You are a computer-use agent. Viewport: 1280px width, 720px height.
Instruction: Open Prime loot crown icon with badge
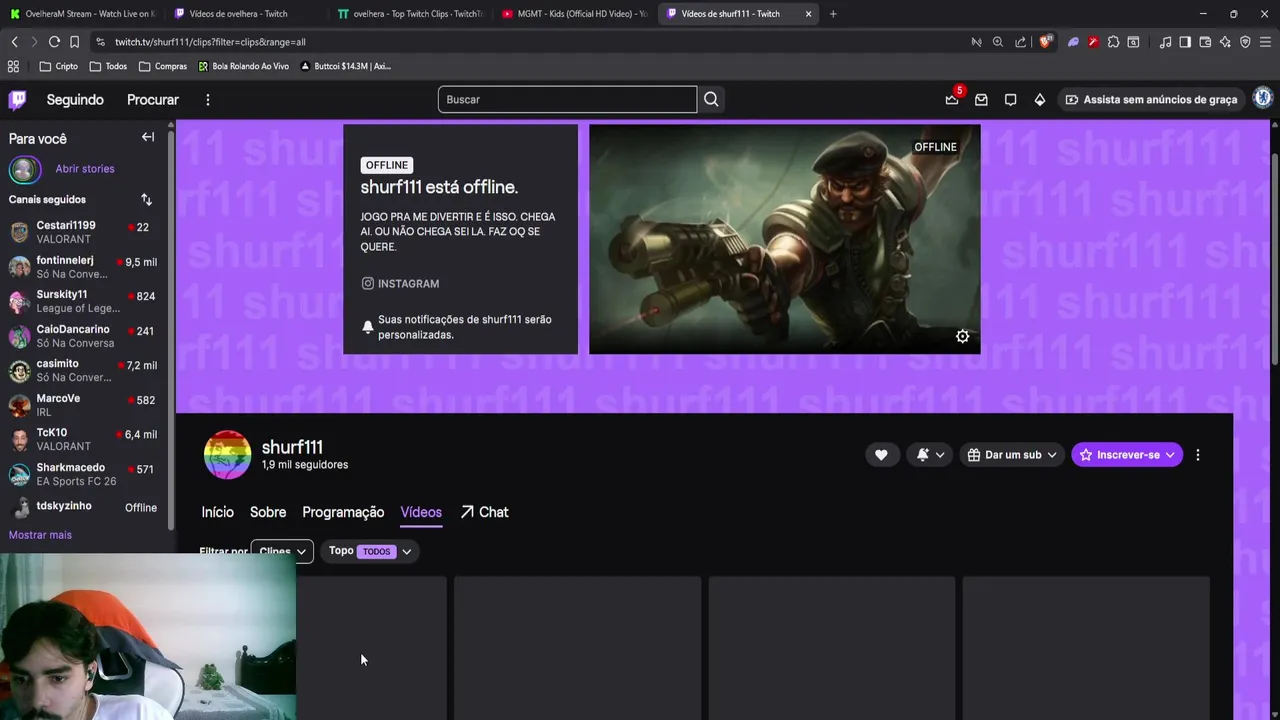952,99
